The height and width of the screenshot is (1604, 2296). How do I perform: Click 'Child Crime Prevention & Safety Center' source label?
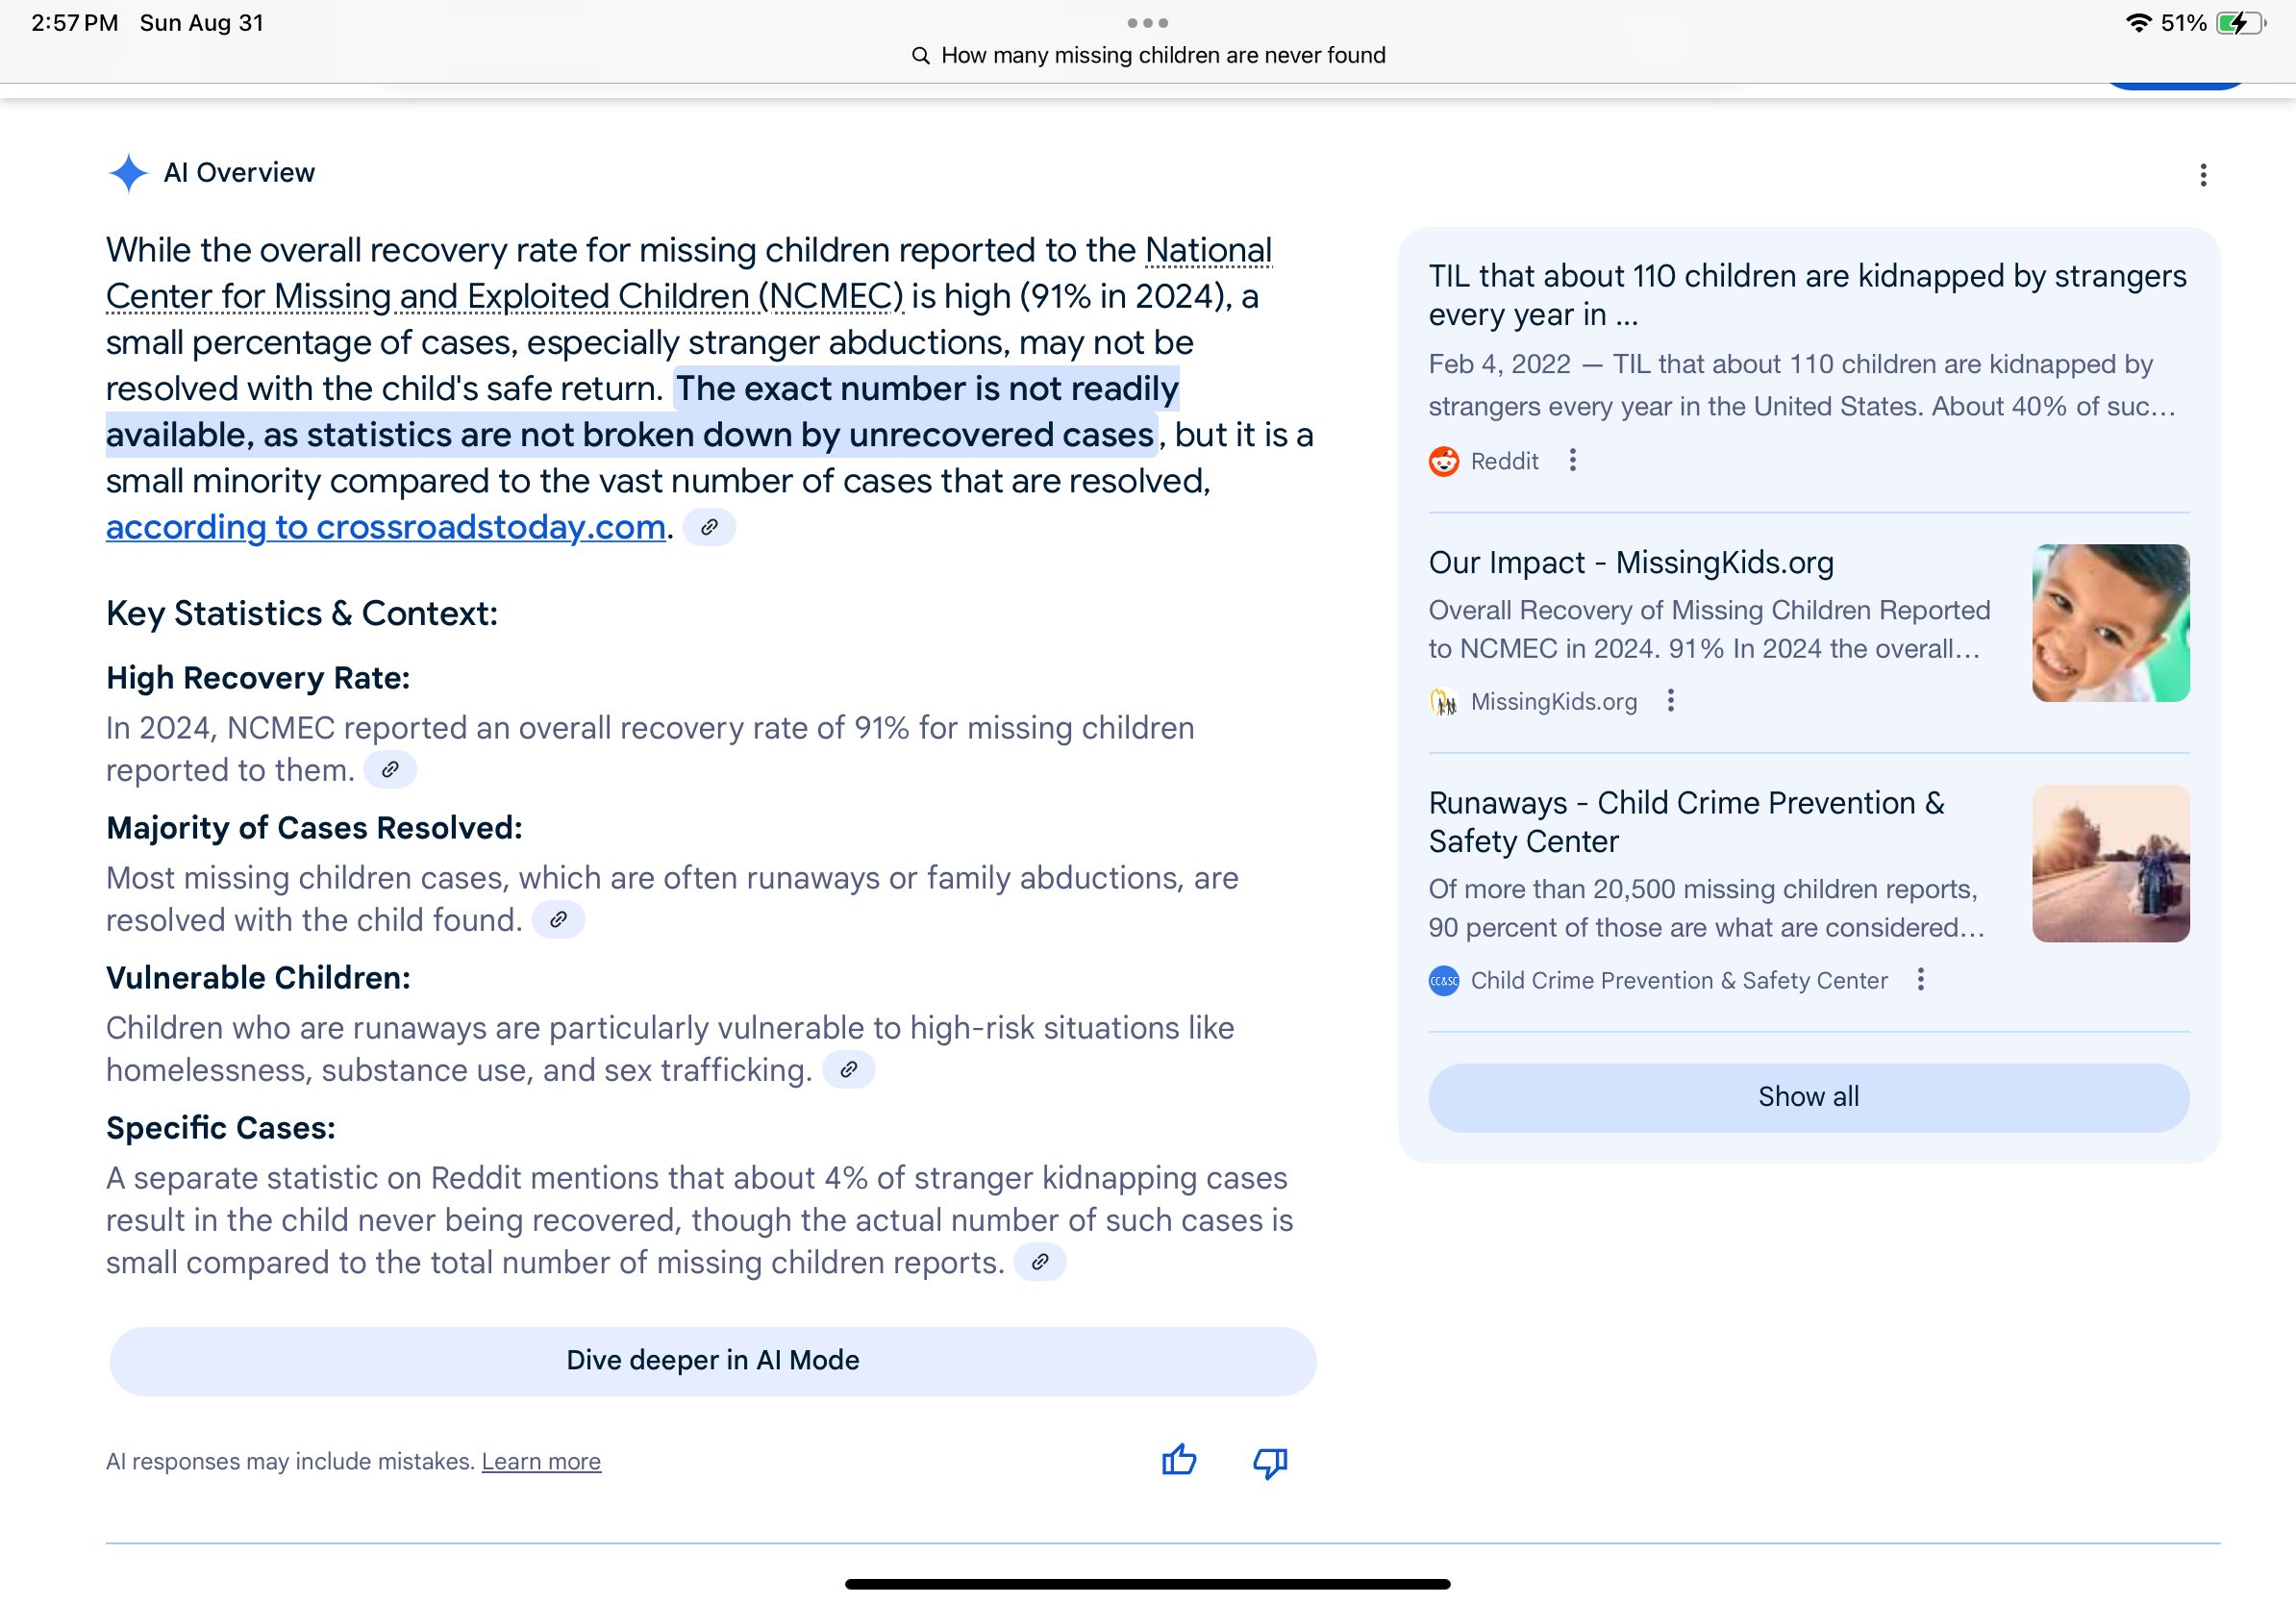pos(1679,981)
